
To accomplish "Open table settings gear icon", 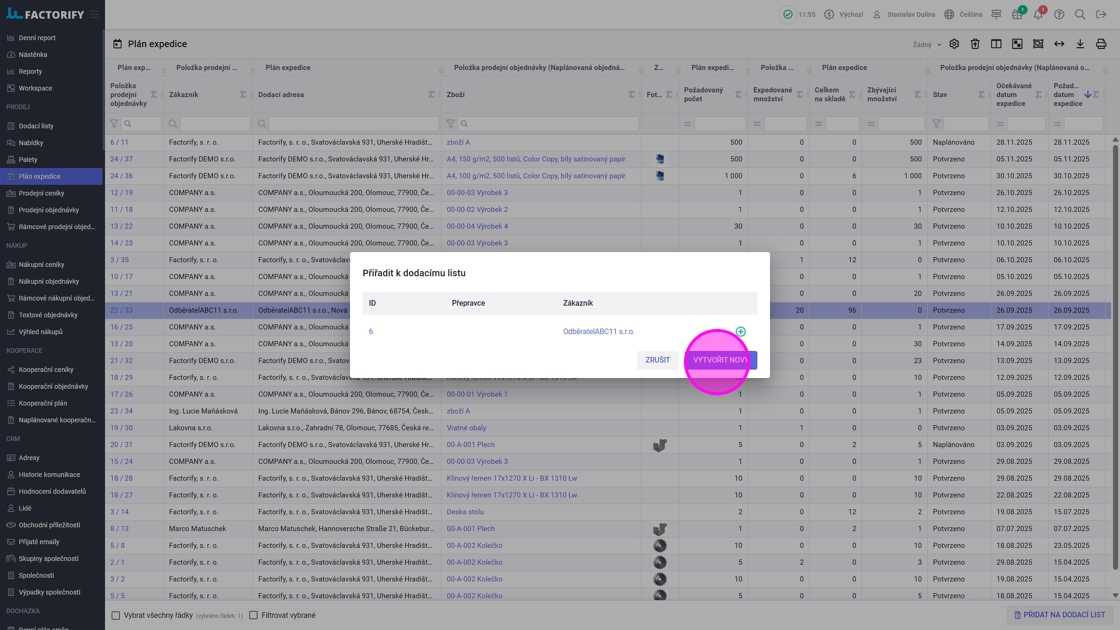I will coord(954,44).
